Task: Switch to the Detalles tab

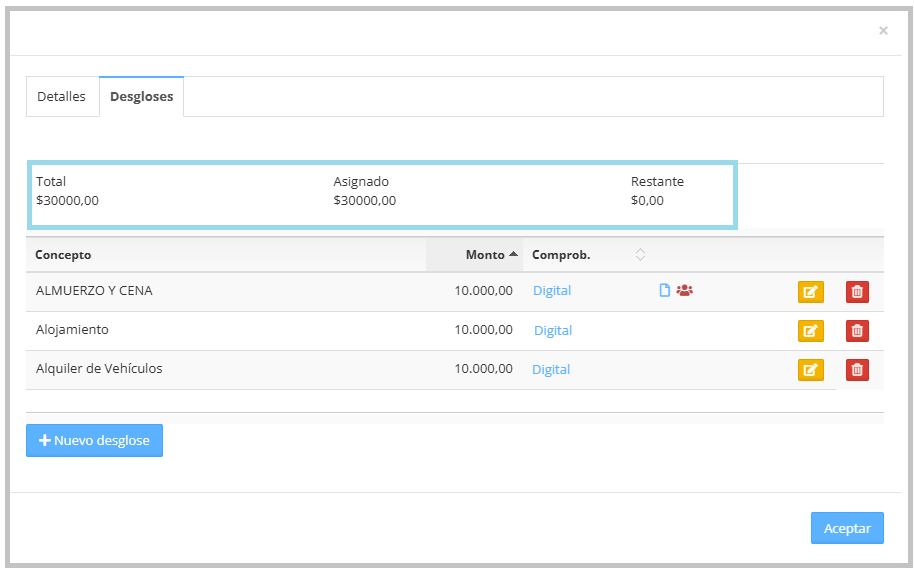Action: [62, 97]
